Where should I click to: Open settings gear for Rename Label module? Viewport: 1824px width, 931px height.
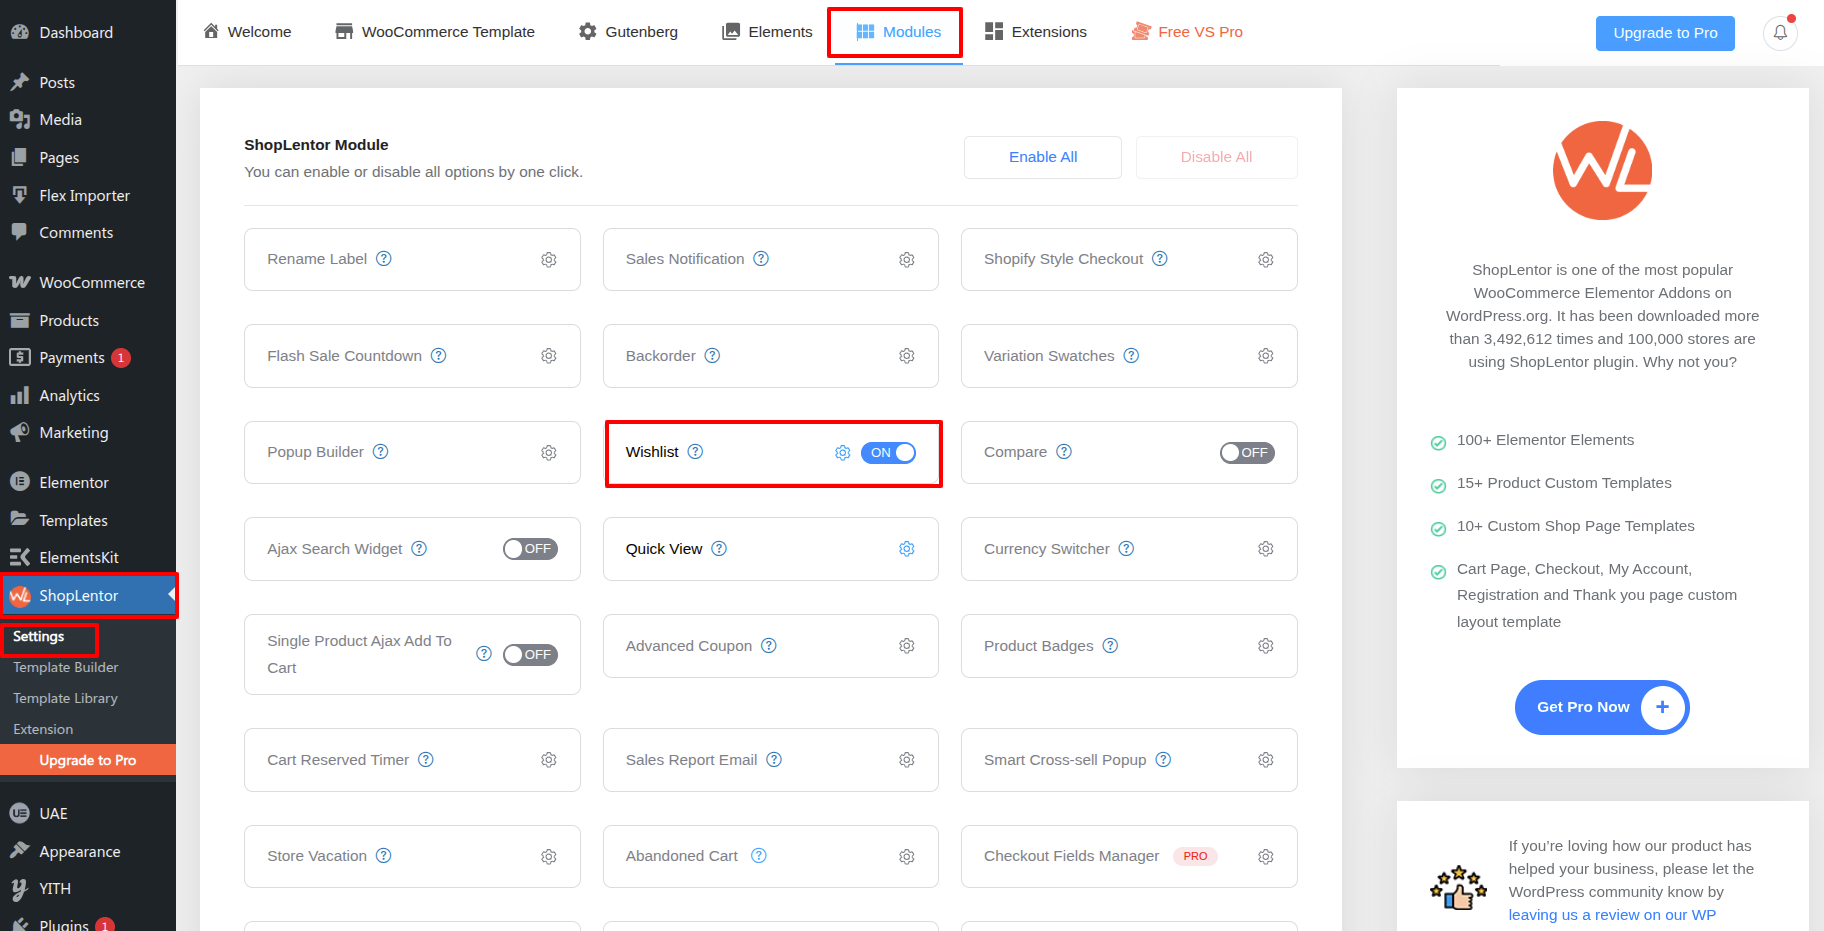[x=549, y=260]
